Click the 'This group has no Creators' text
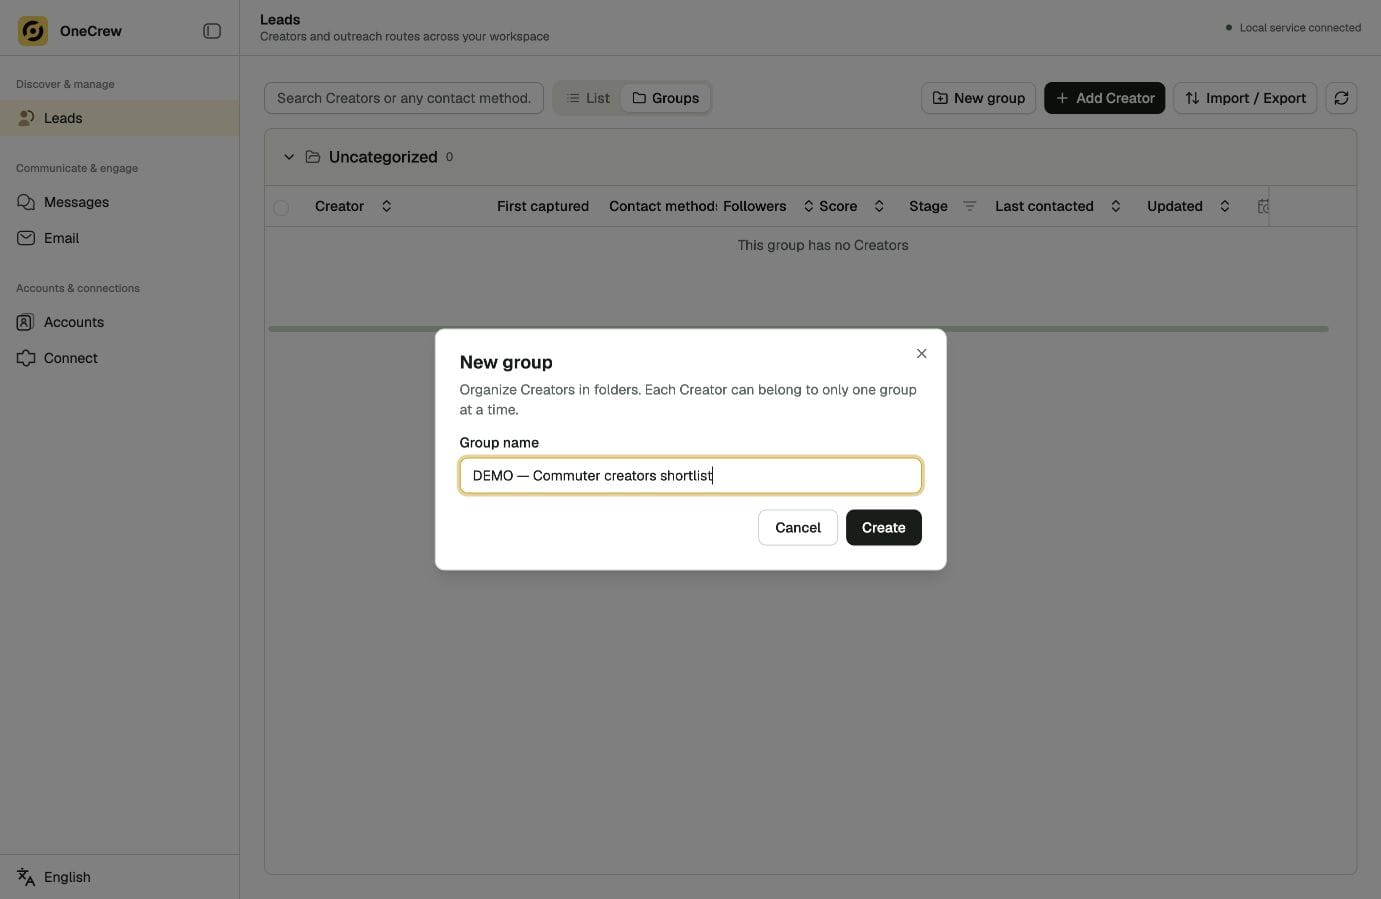The image size is (1381, 899). pos(823,245)
